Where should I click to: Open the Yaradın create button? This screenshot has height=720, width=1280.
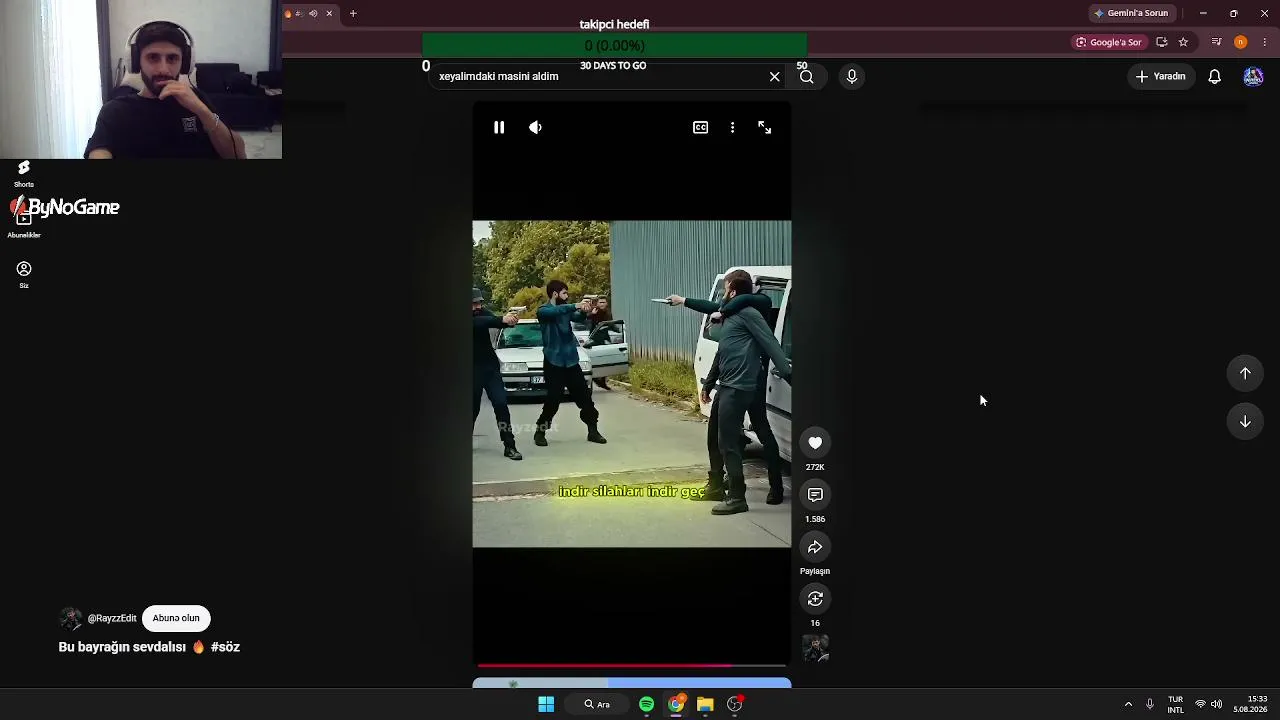pos(1160,77)
